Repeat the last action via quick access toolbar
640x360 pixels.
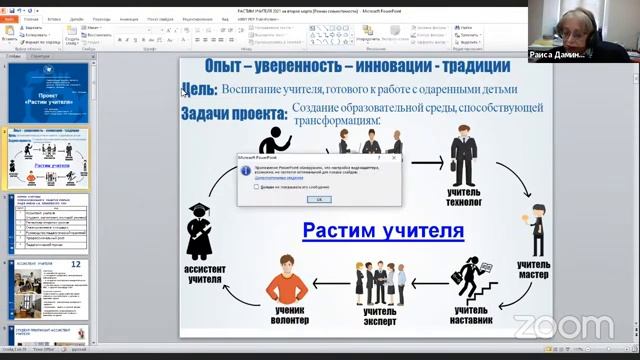click(29, 11)
